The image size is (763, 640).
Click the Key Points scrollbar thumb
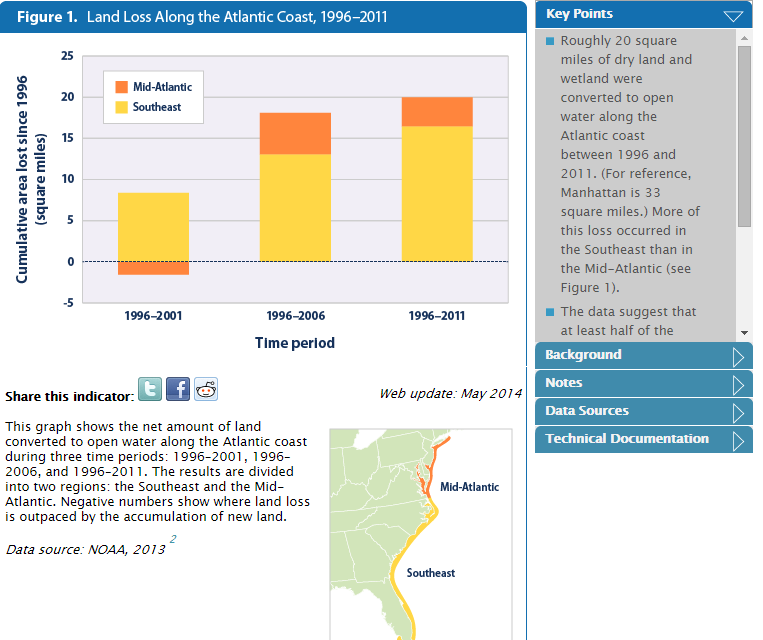click(x=743, y=135)
